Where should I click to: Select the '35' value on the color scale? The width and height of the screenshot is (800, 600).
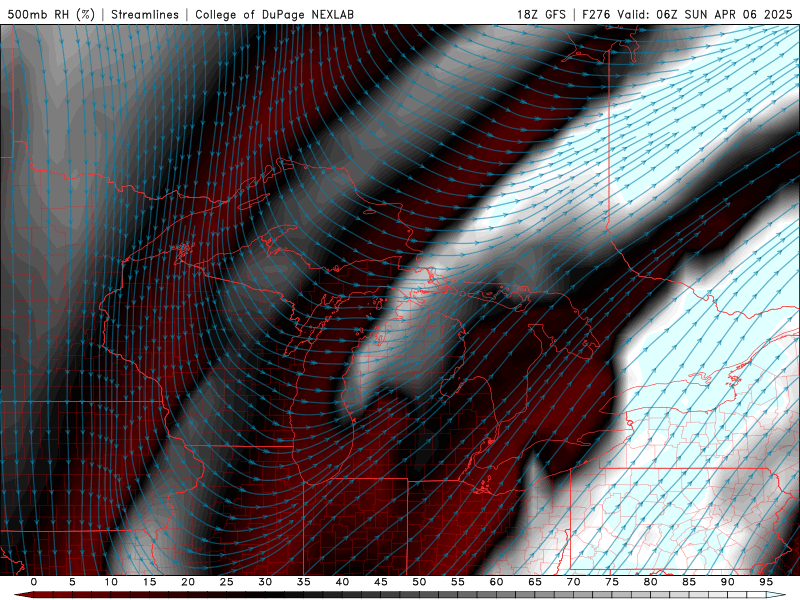304,582
